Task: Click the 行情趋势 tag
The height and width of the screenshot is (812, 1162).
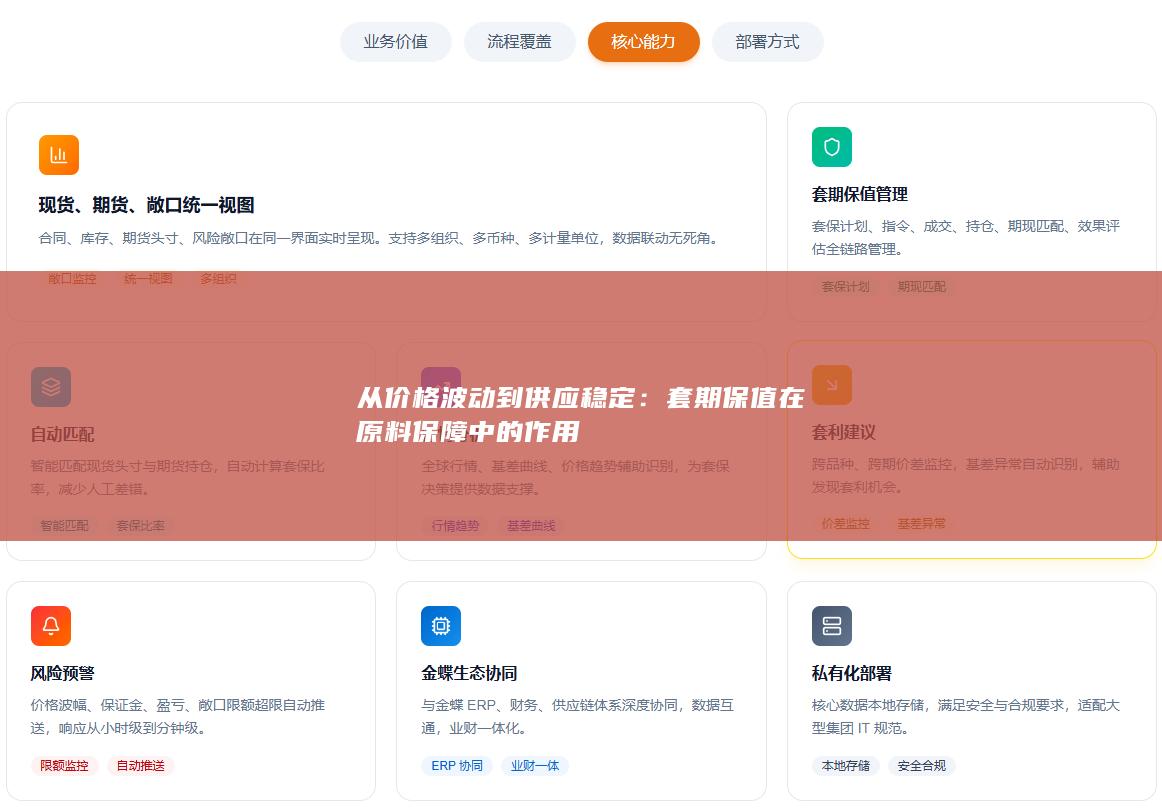Action: pyautogui.click(x=455, y=525)
